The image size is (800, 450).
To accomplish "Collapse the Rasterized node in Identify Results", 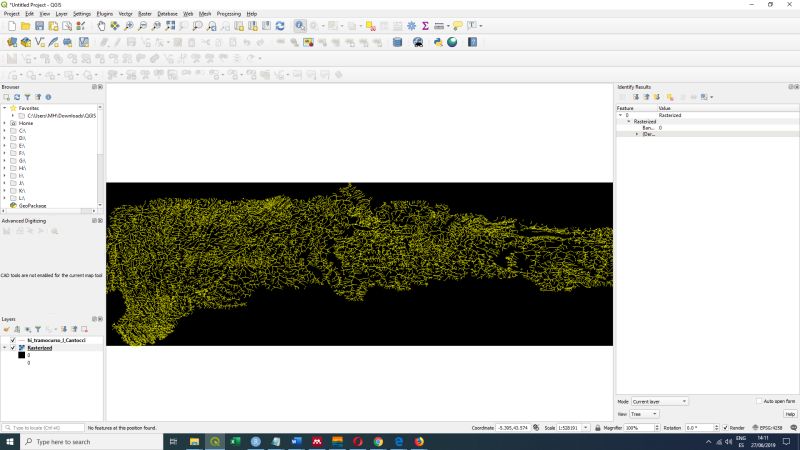I will tap(629, 121).
